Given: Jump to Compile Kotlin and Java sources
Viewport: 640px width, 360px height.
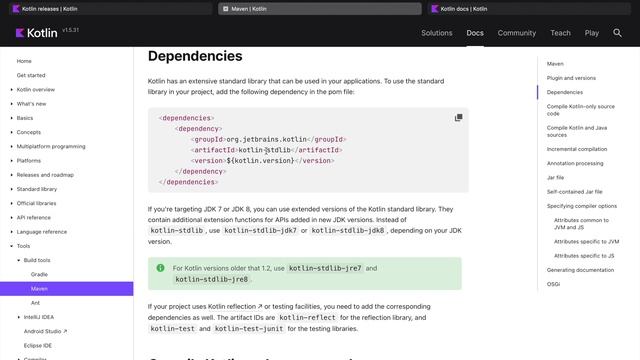Looking at the screenshot, I should (577, 131).
